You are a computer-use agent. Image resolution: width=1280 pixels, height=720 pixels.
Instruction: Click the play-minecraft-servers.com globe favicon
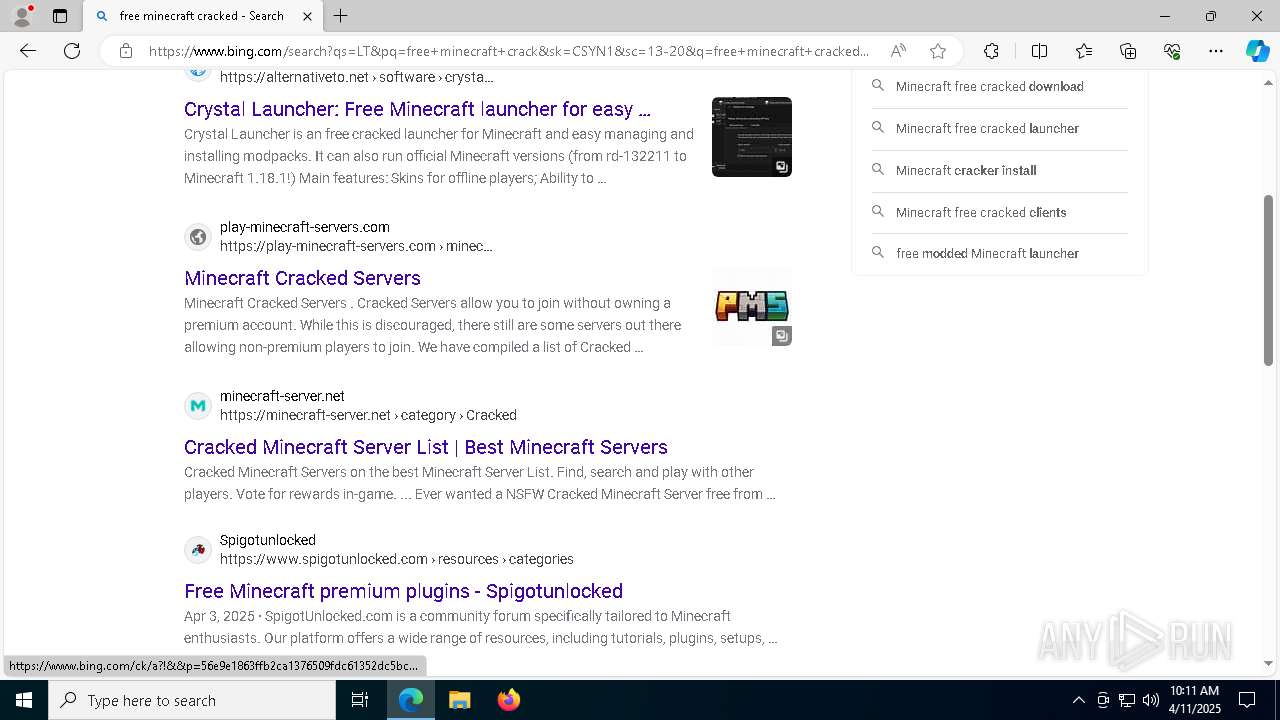click(x=198, y=237)
